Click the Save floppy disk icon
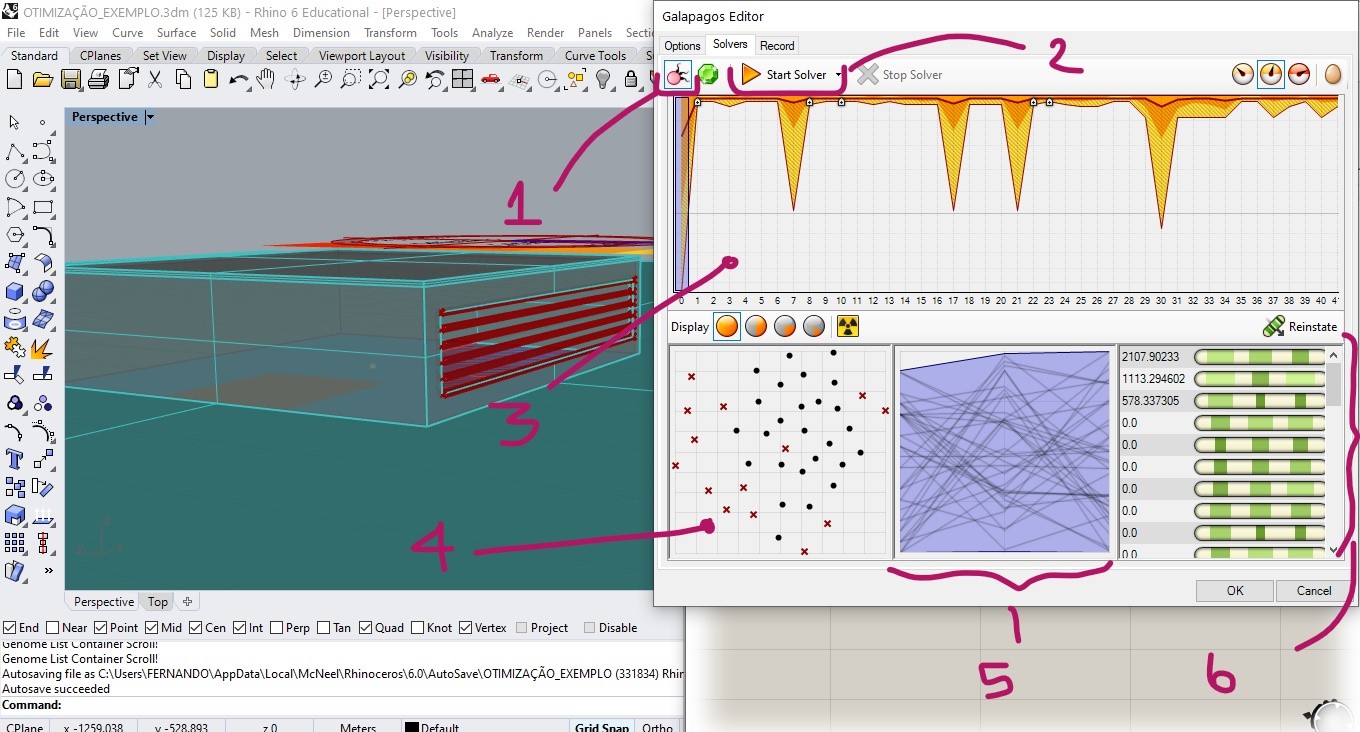 [x=71, y=80]
